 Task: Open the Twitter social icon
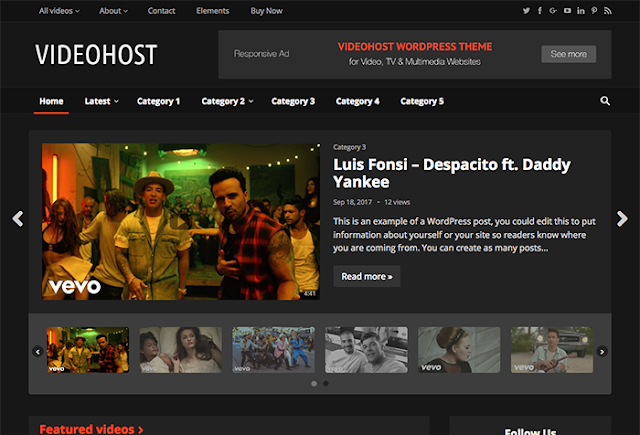[x=526, y=11]
